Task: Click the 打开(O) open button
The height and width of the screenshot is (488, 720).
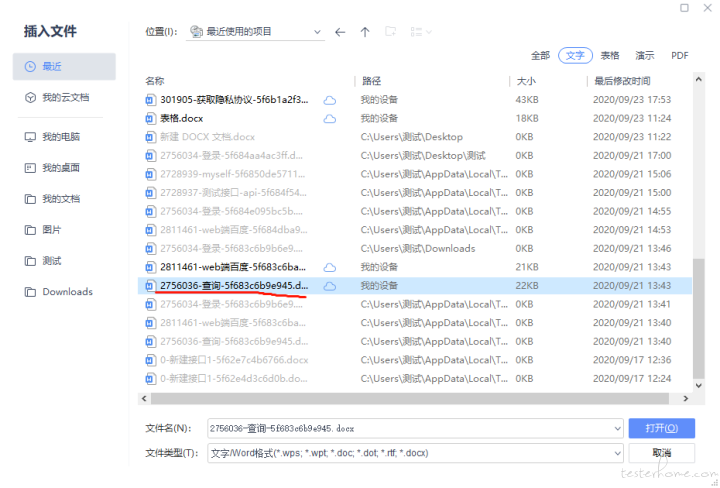Action: tap(662, 428)
